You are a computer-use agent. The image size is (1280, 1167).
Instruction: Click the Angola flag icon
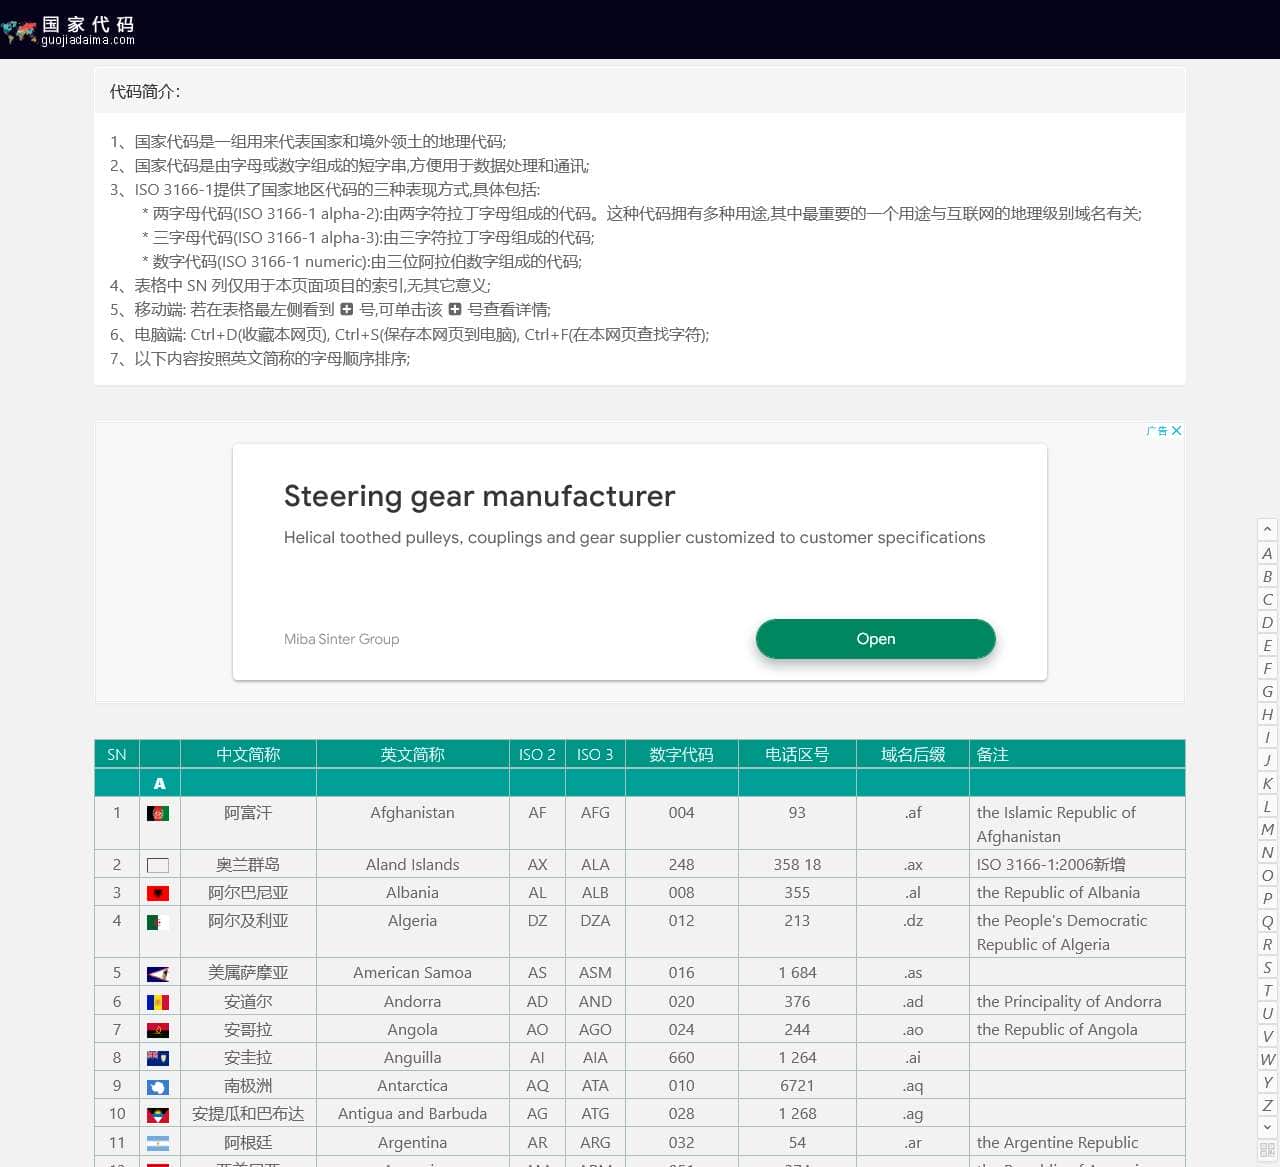pos(158,1030)
